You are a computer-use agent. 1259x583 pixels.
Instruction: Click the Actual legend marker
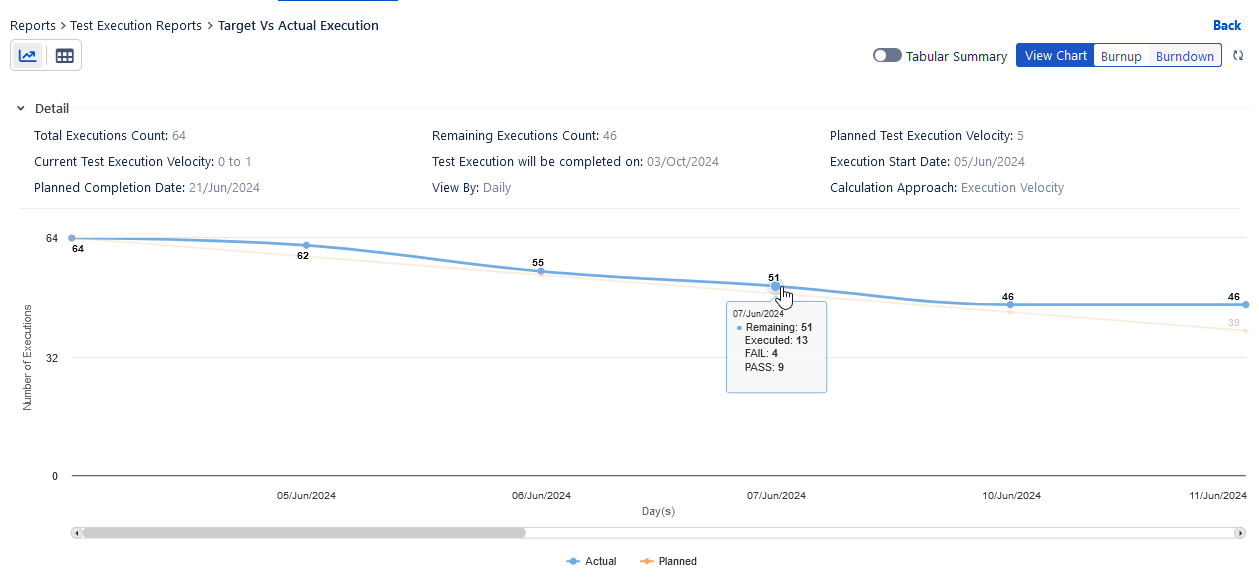(572, 561)
